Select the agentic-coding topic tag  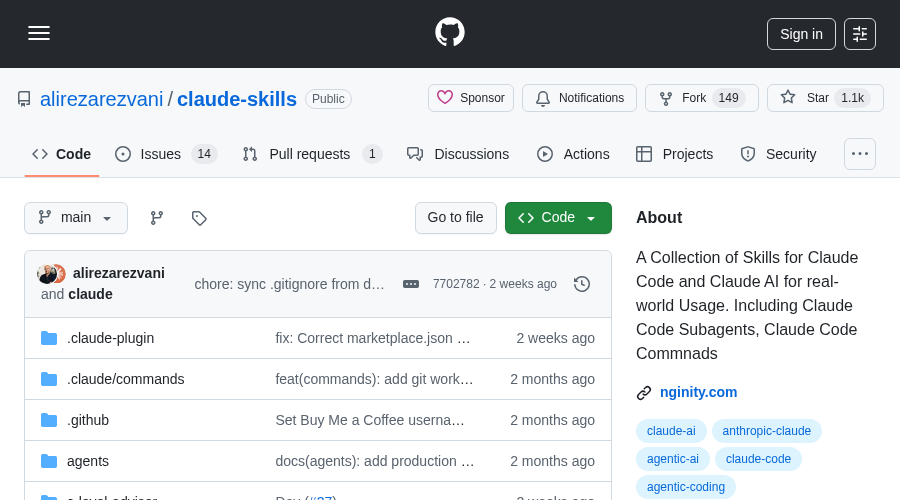click(686, 487)
